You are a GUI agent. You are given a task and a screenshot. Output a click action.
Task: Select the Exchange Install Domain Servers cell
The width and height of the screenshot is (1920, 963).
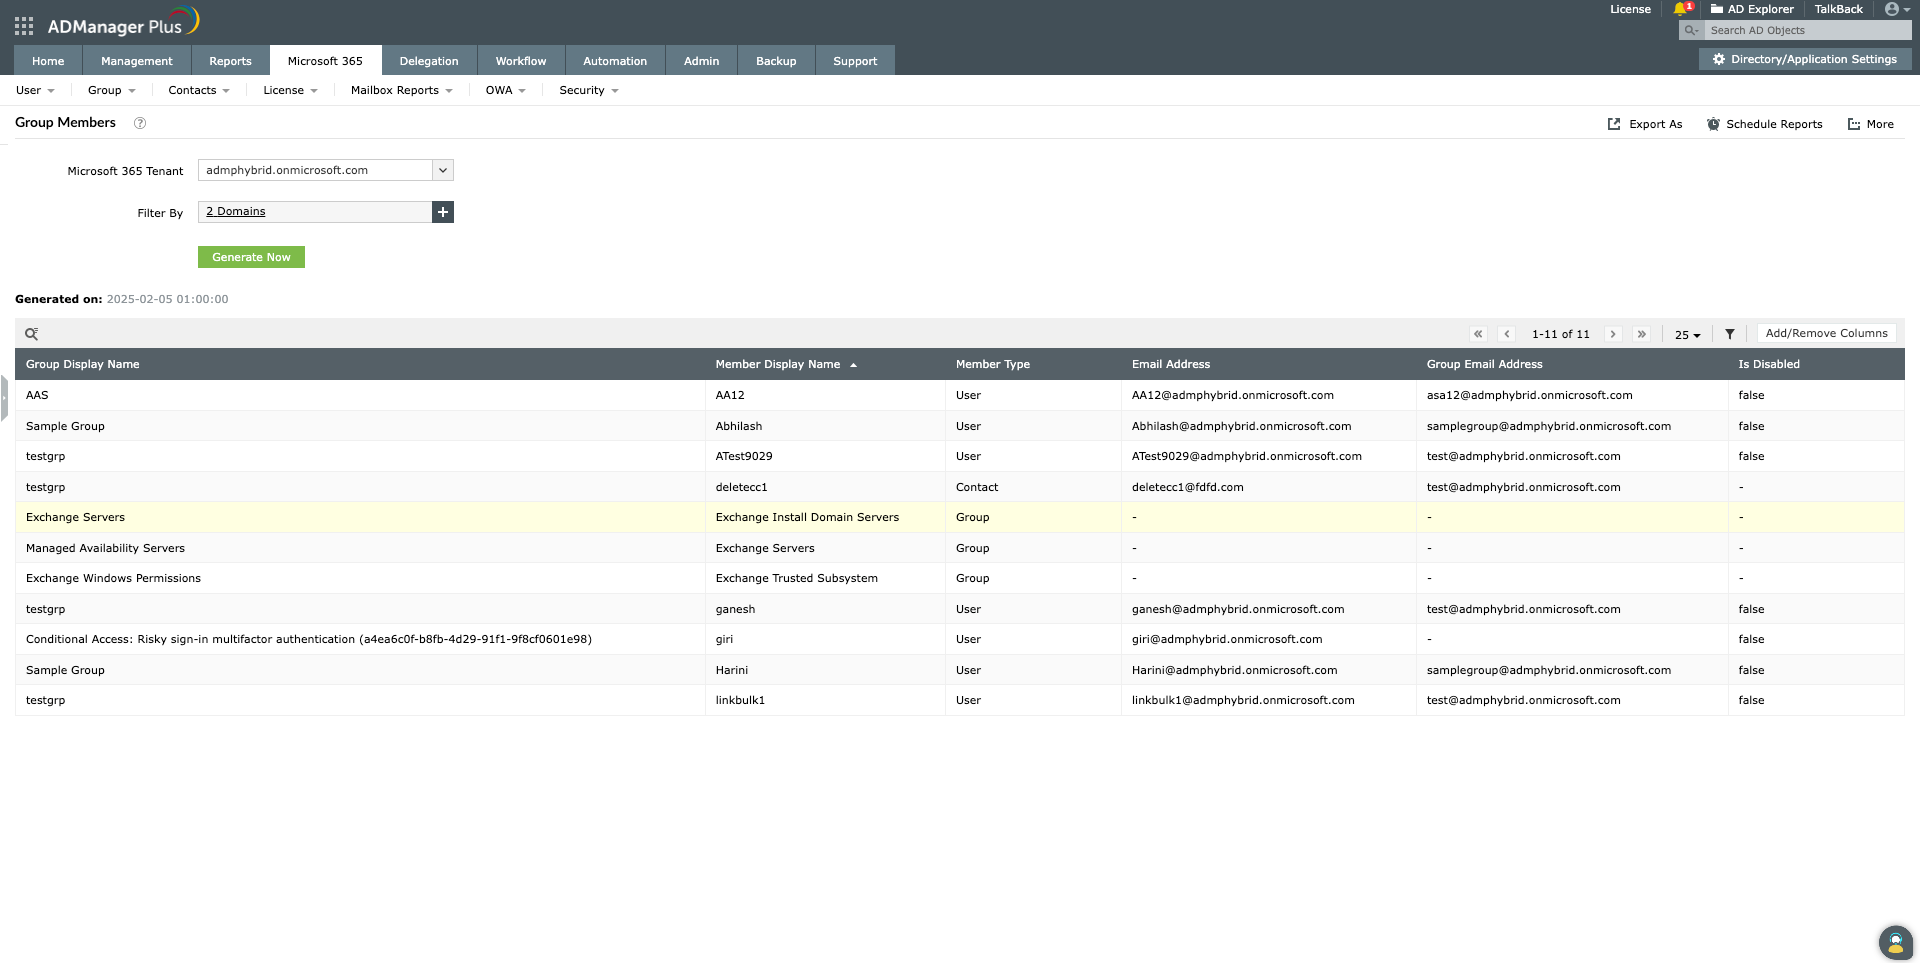[825, 517]
